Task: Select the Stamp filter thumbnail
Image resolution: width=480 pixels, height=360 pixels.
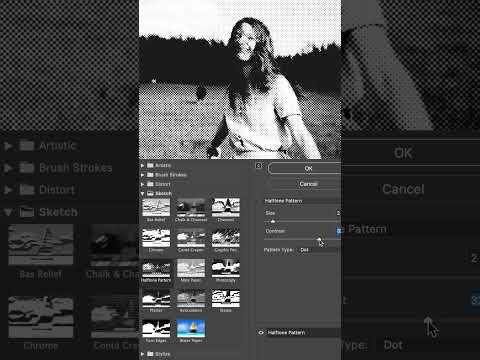Action: pos(226,298)
